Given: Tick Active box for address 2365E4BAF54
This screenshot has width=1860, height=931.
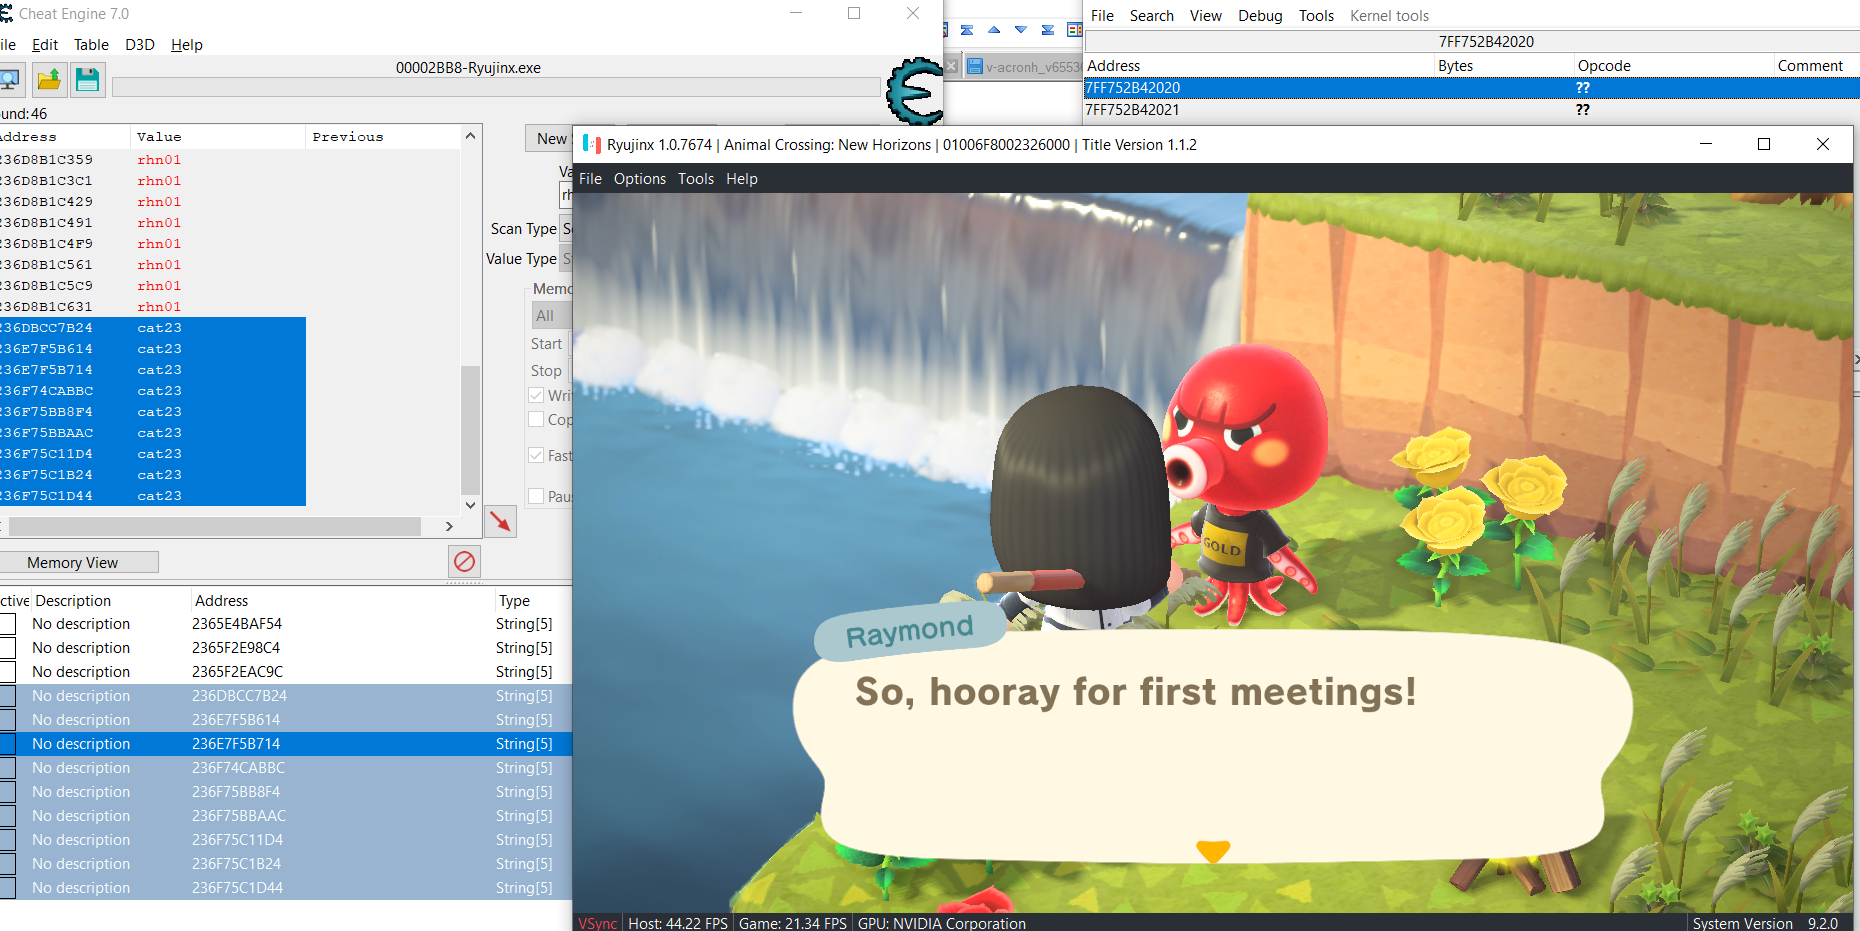Looking at the screenshot, I should coord(7,624).
